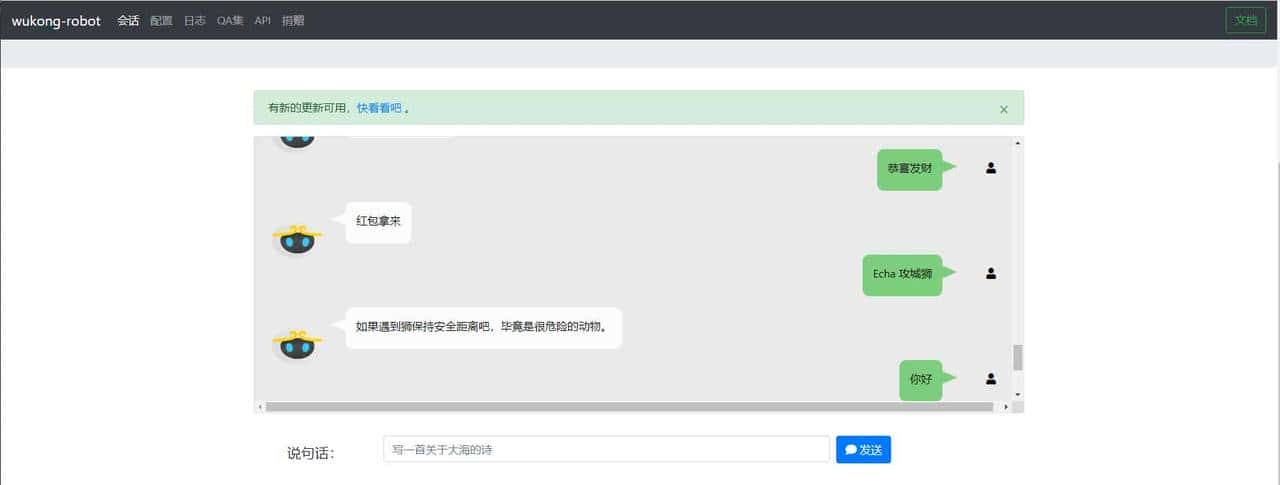Click the user avatar beside Echa 攻城狮
This screenshot has width=1280, height=485.
point(991,273)
